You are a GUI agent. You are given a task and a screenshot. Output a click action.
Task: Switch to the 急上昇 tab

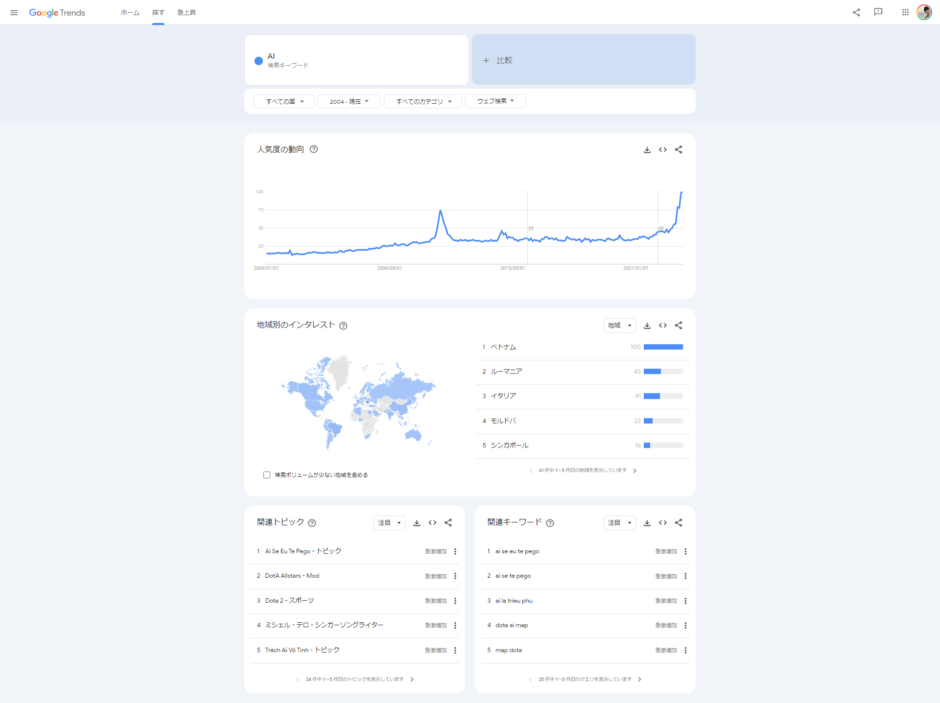[186, 13]
